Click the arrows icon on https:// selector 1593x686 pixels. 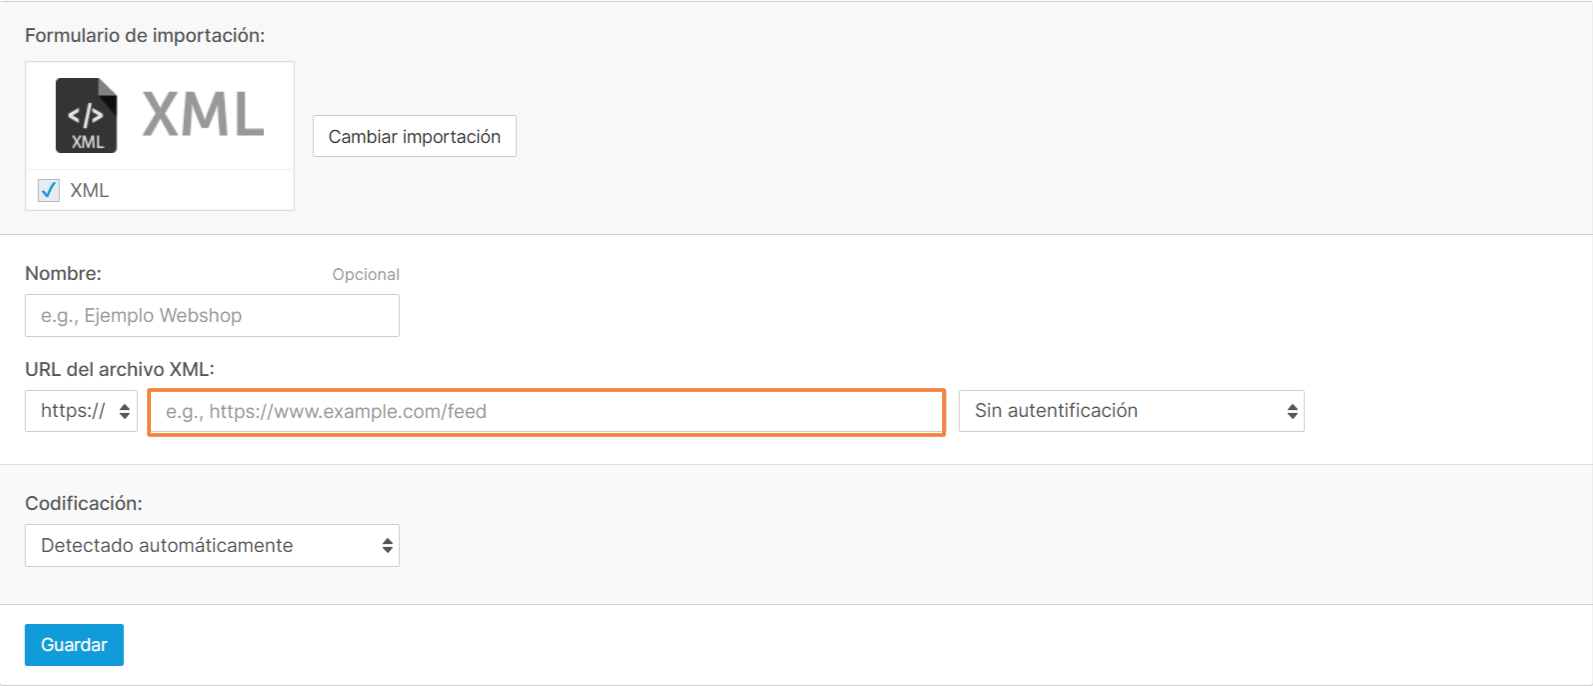click(x=125, y=411)
